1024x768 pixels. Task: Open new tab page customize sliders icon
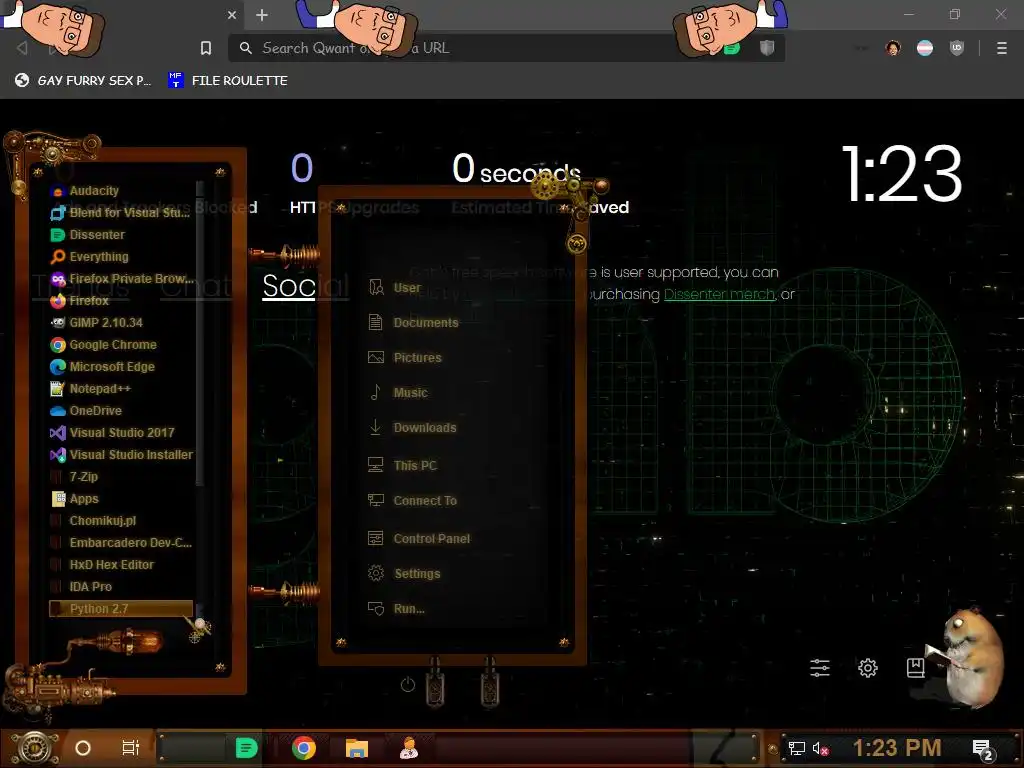click(820, 667)
